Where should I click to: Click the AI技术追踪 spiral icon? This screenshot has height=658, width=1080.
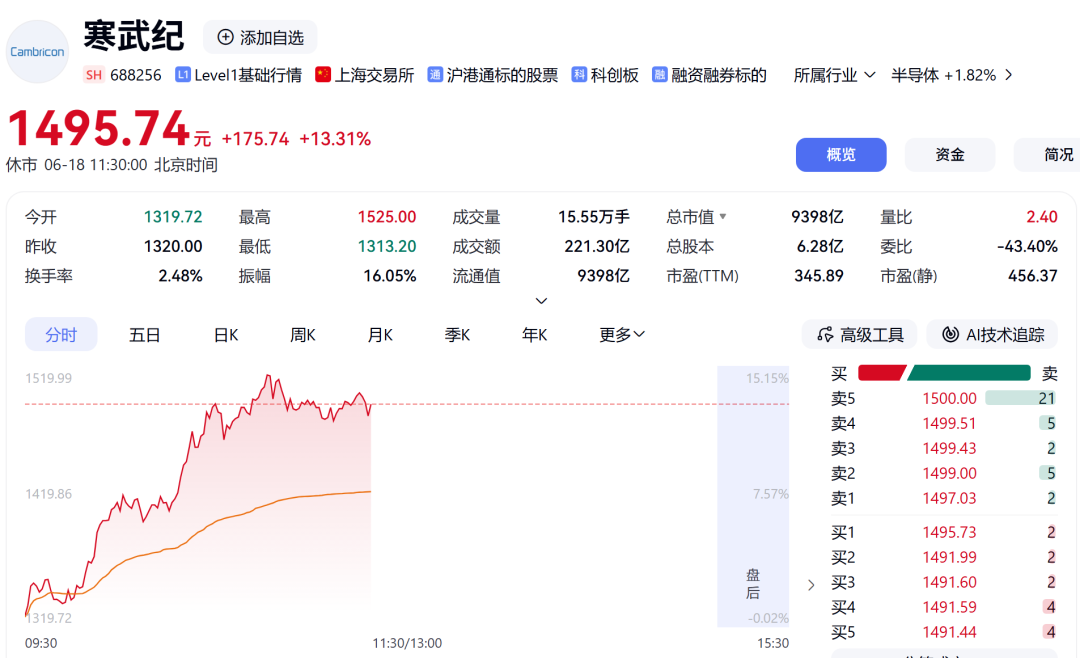[x=951, y=334]
